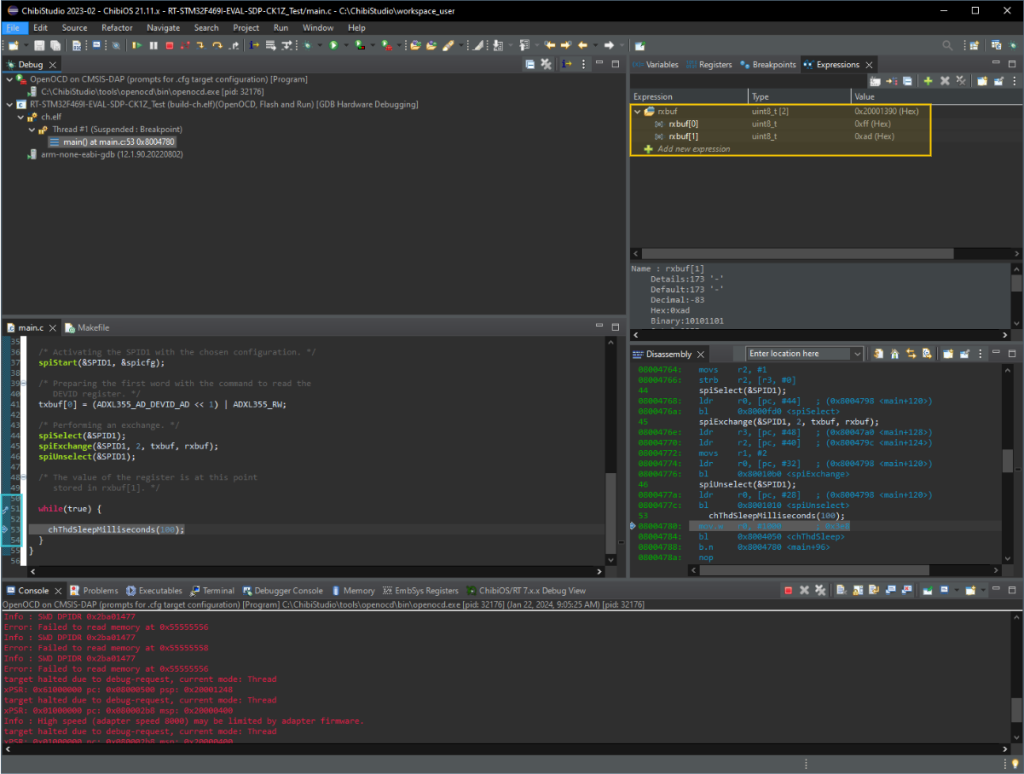
Task: Click Add new expression
Action: tap(694, 149)
